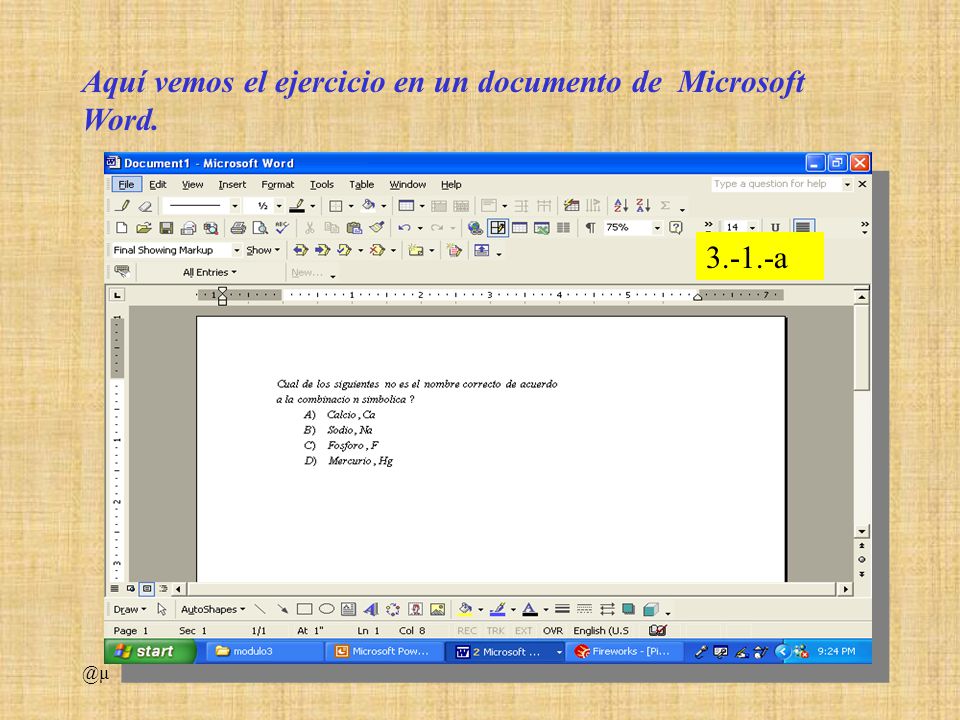Click the Save floppy disk icon
The height and width of the screenshot is (720, 960).
point(166,228)
